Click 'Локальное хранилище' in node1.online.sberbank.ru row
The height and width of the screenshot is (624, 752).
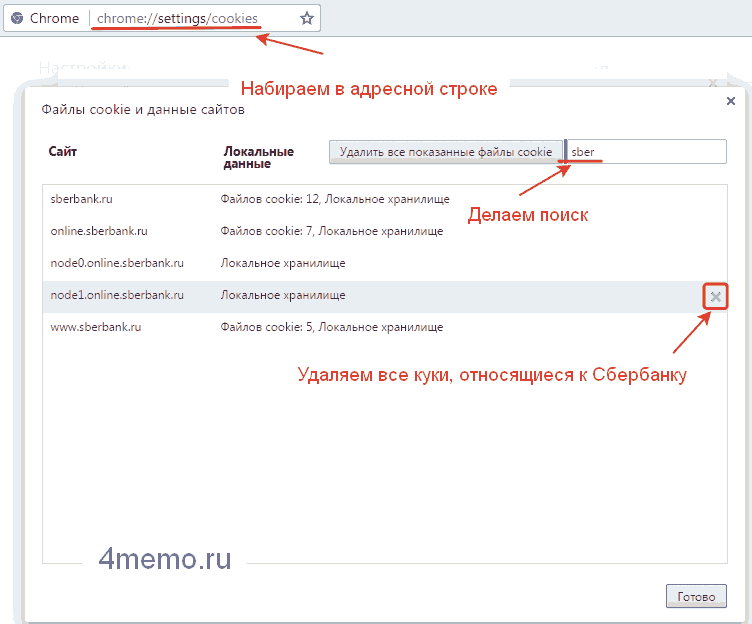pos(282,295)
